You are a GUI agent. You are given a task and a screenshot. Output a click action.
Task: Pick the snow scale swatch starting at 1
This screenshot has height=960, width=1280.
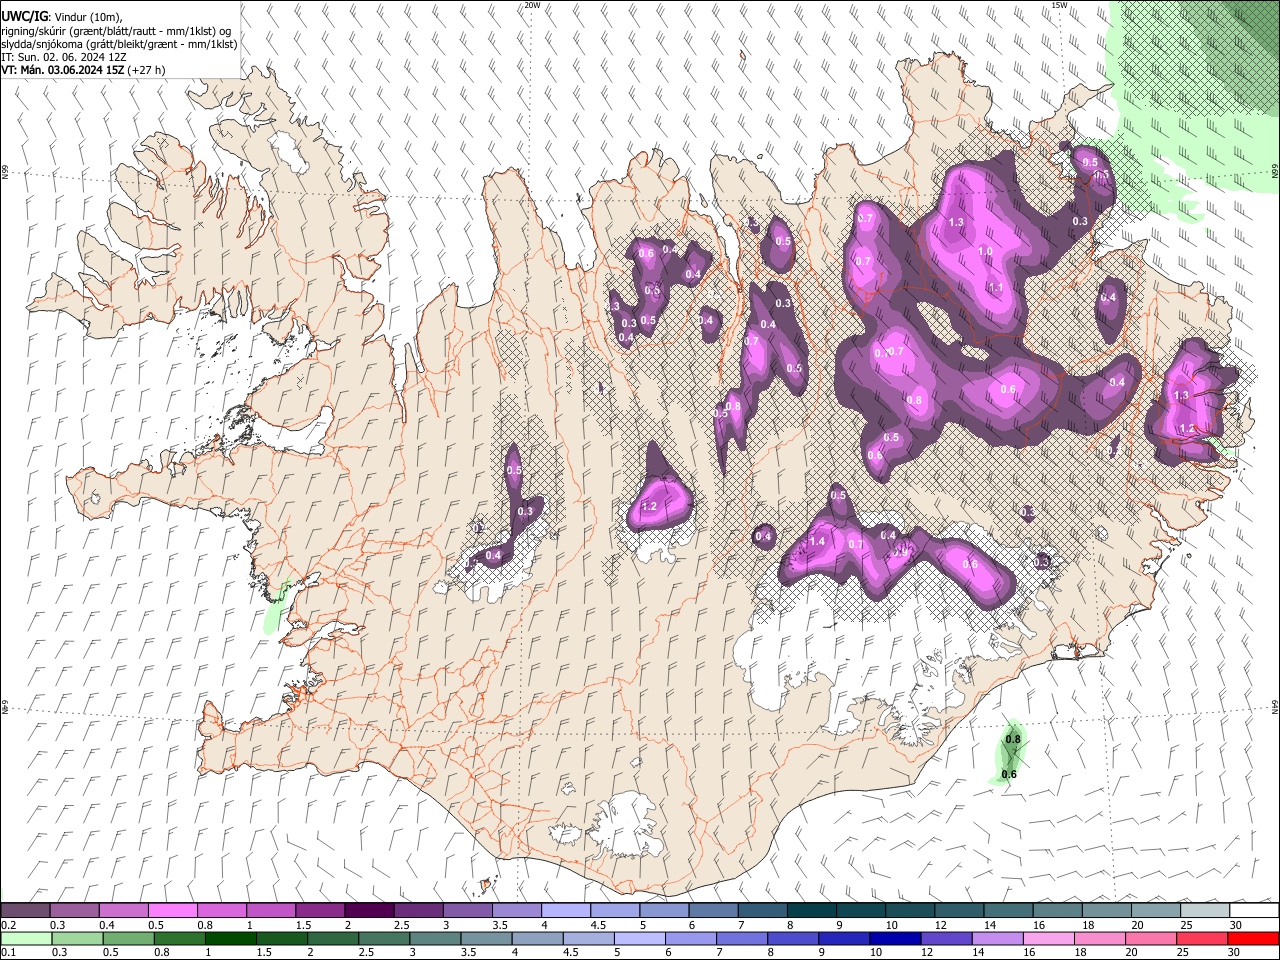pyautogui.click(x=270, y=911)
